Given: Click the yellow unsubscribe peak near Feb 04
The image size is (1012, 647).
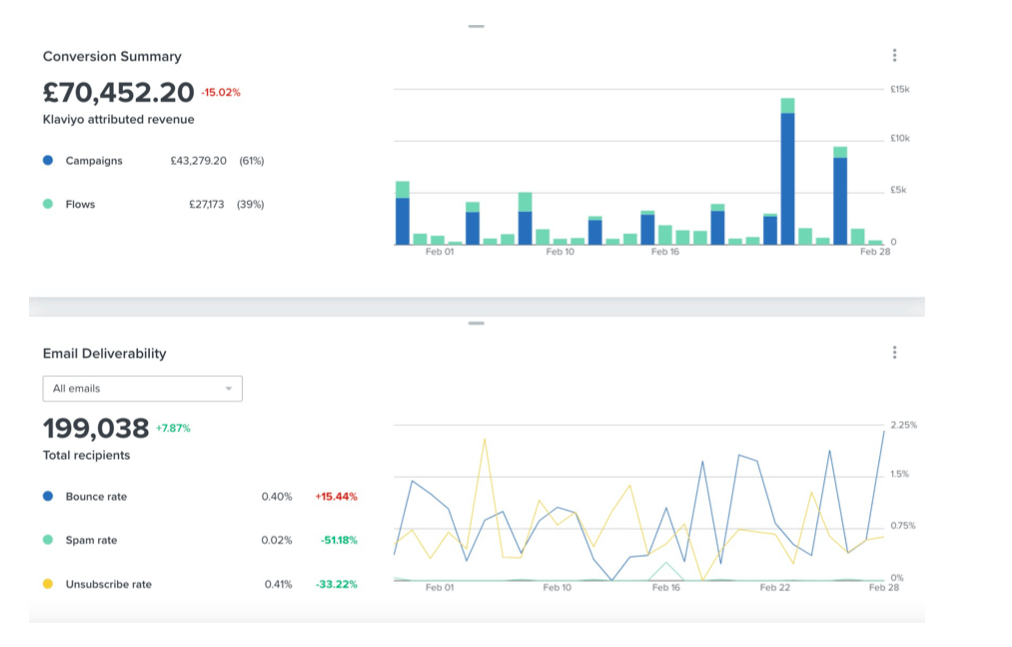Looking at the screenshot, I should (x=484, y=440).
